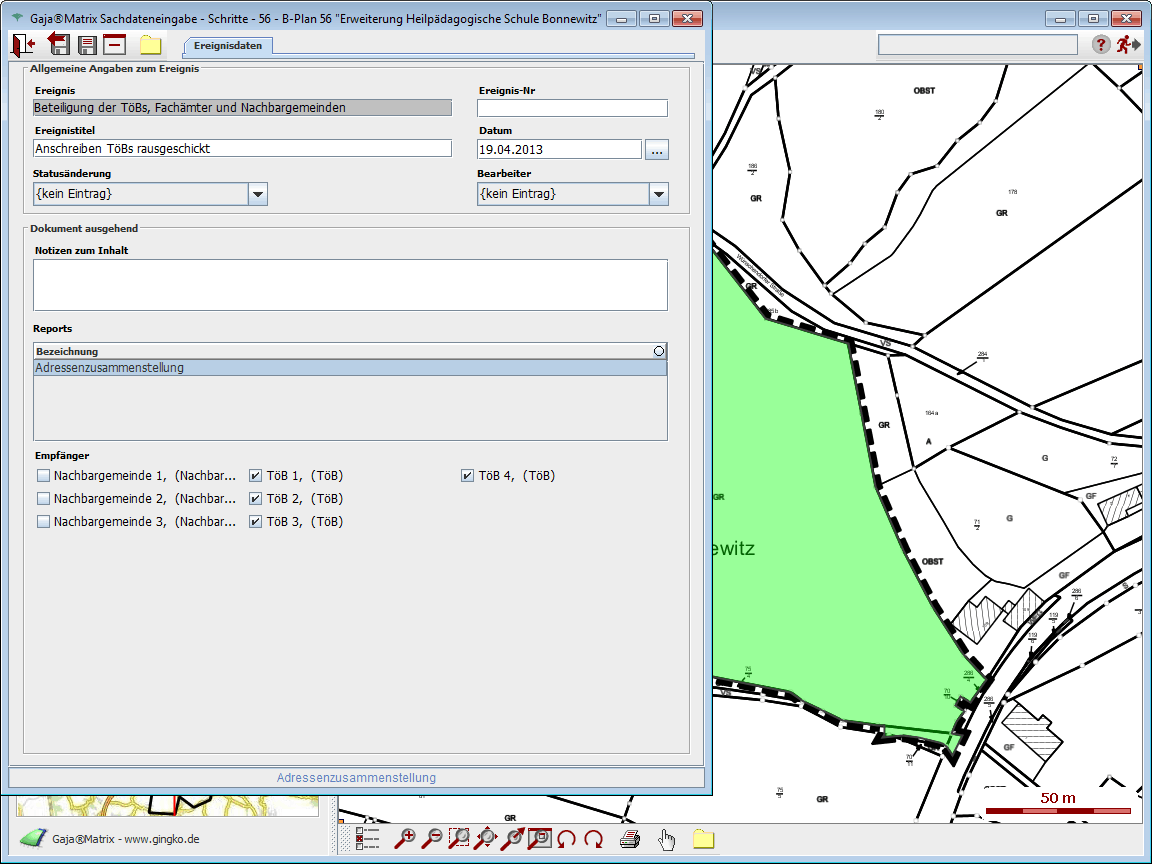Open the layer list legend icon
The image size is (1152, 864).
[x=368, y=839]
